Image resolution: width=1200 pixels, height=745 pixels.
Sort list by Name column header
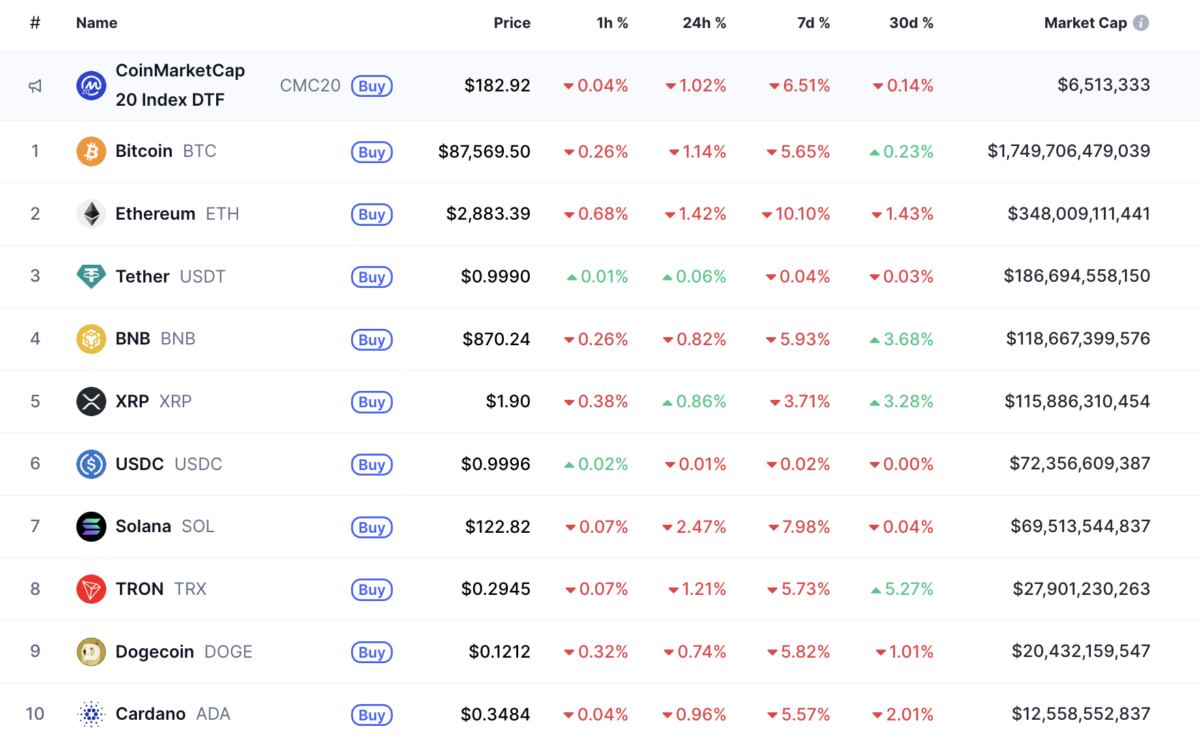[x=96, y=23]
